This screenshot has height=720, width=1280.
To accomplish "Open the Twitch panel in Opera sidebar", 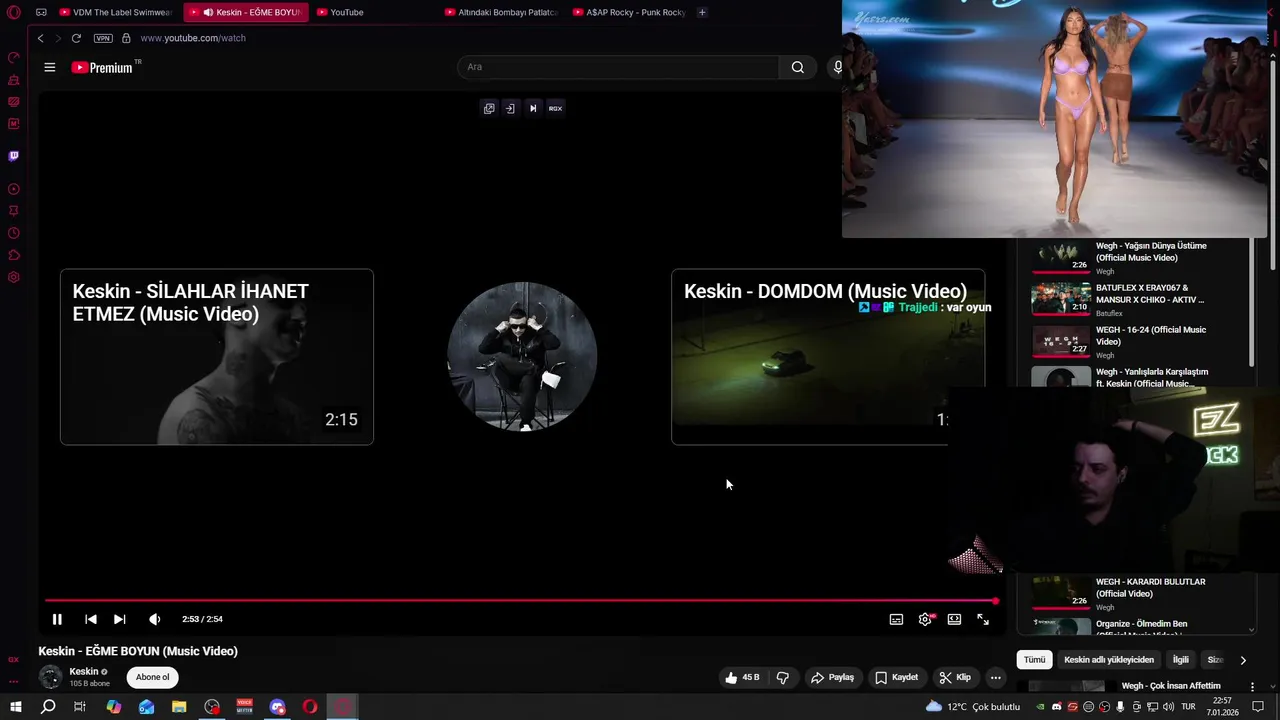I will point(13,156).
